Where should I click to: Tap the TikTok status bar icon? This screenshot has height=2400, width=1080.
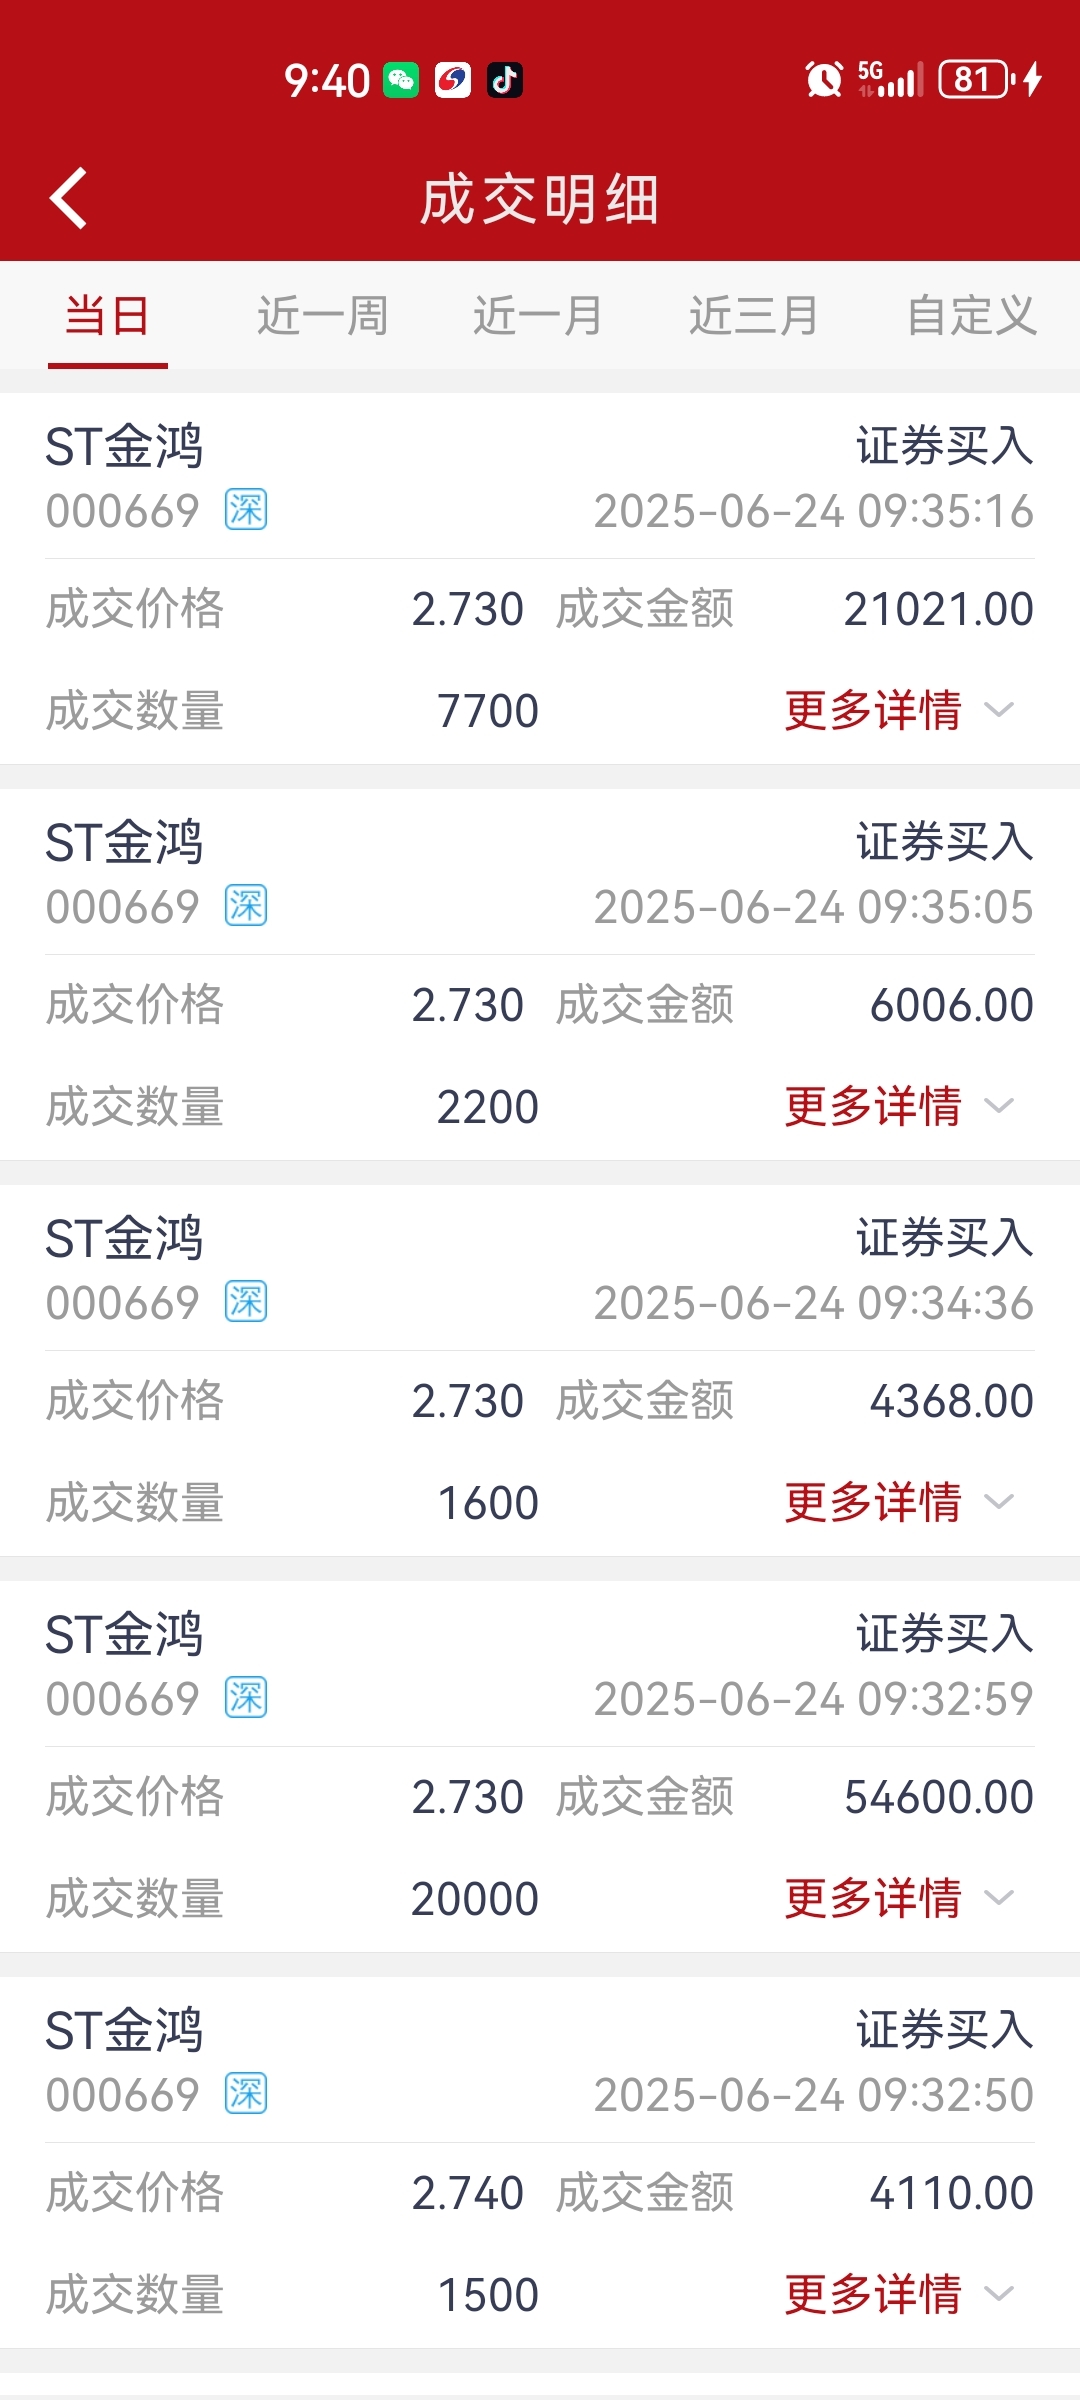(504, 80)
